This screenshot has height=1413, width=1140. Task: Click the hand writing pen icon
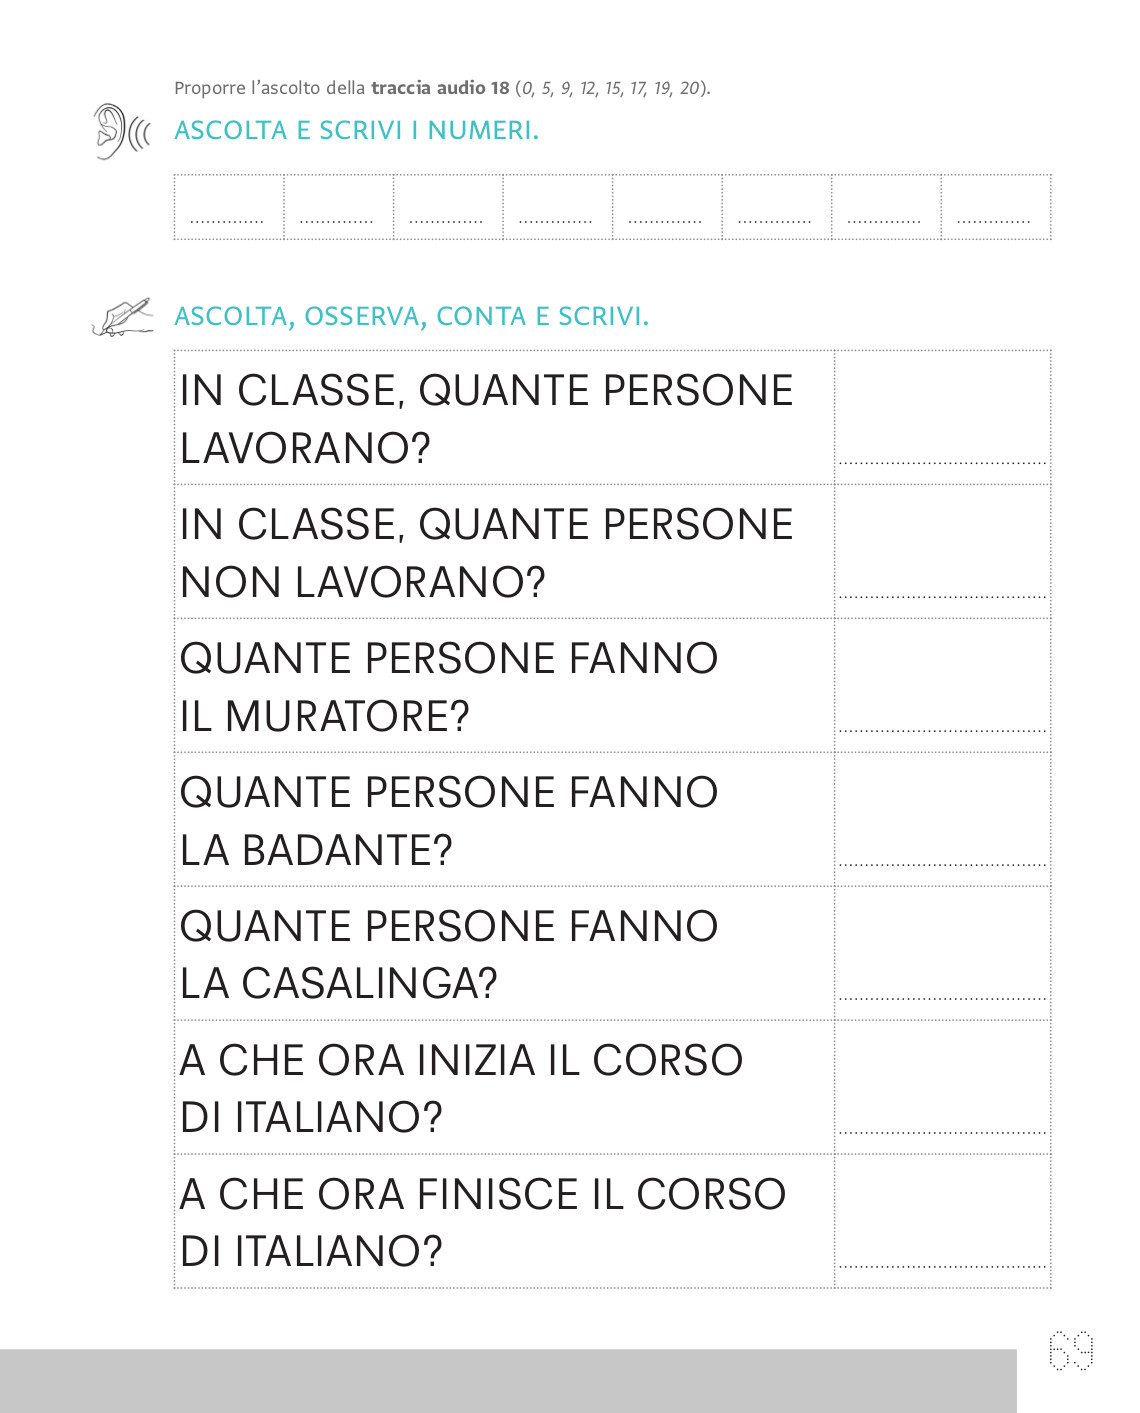click(122, 316)
